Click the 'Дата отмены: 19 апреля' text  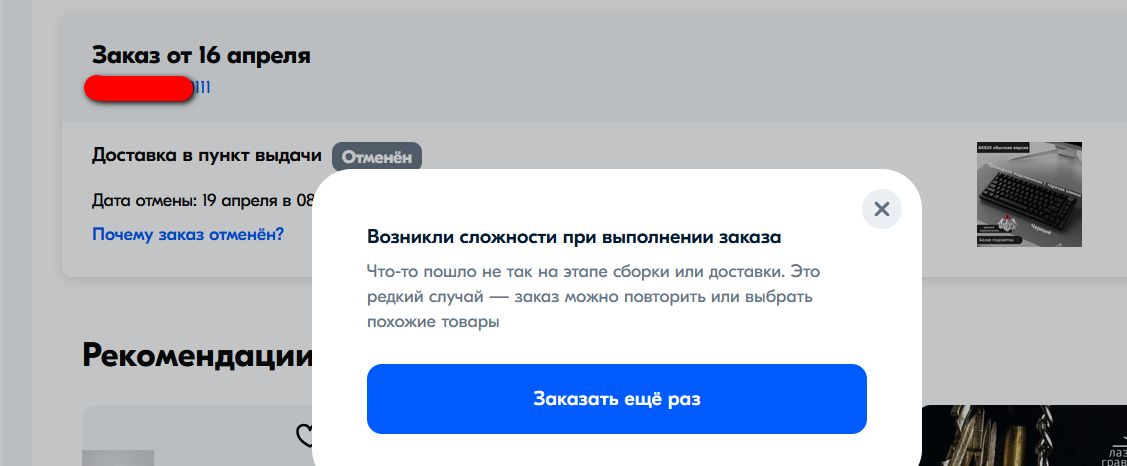tap(190, 200)
